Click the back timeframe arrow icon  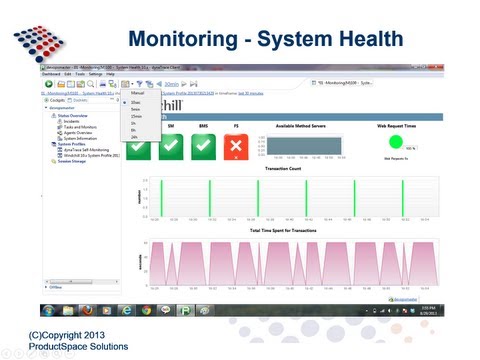click(159, 84)
